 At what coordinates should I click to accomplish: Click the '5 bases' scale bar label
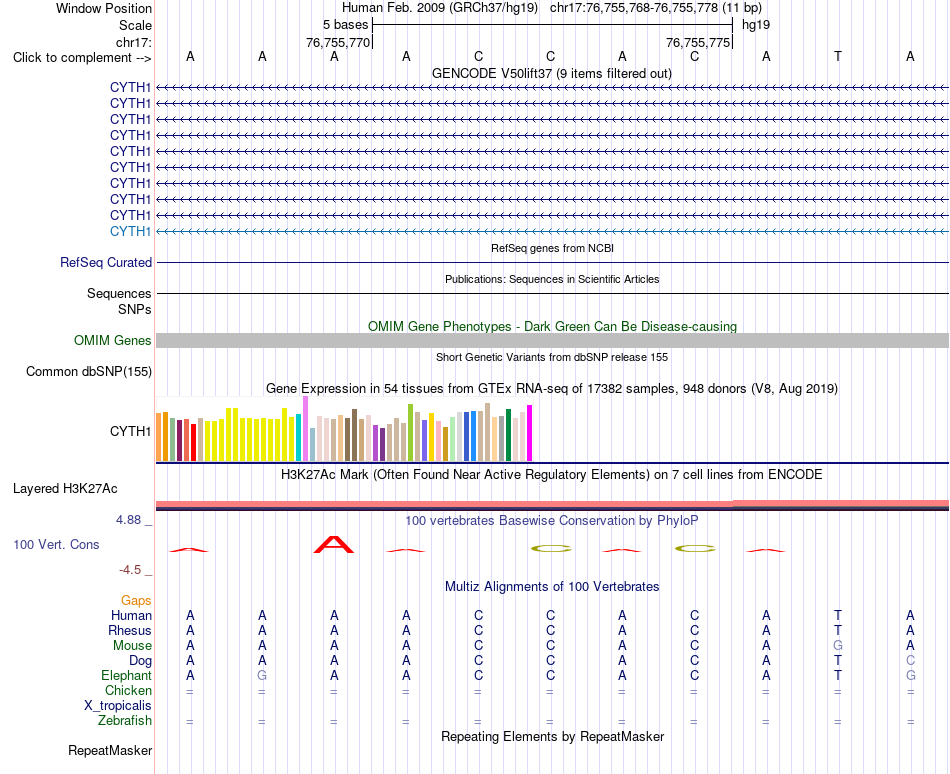345,25
